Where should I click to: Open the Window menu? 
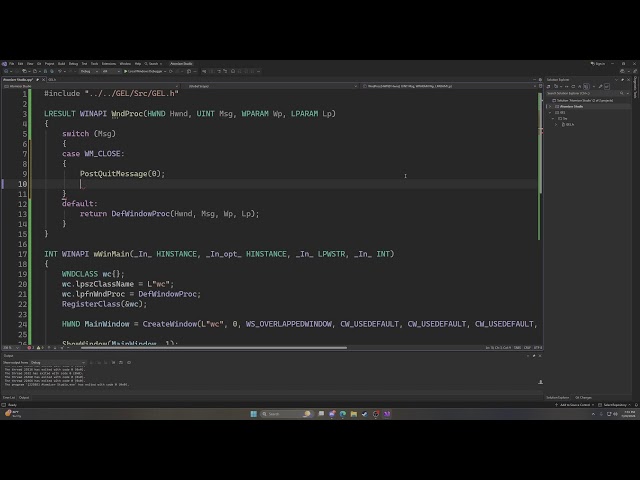click(125, 64)
